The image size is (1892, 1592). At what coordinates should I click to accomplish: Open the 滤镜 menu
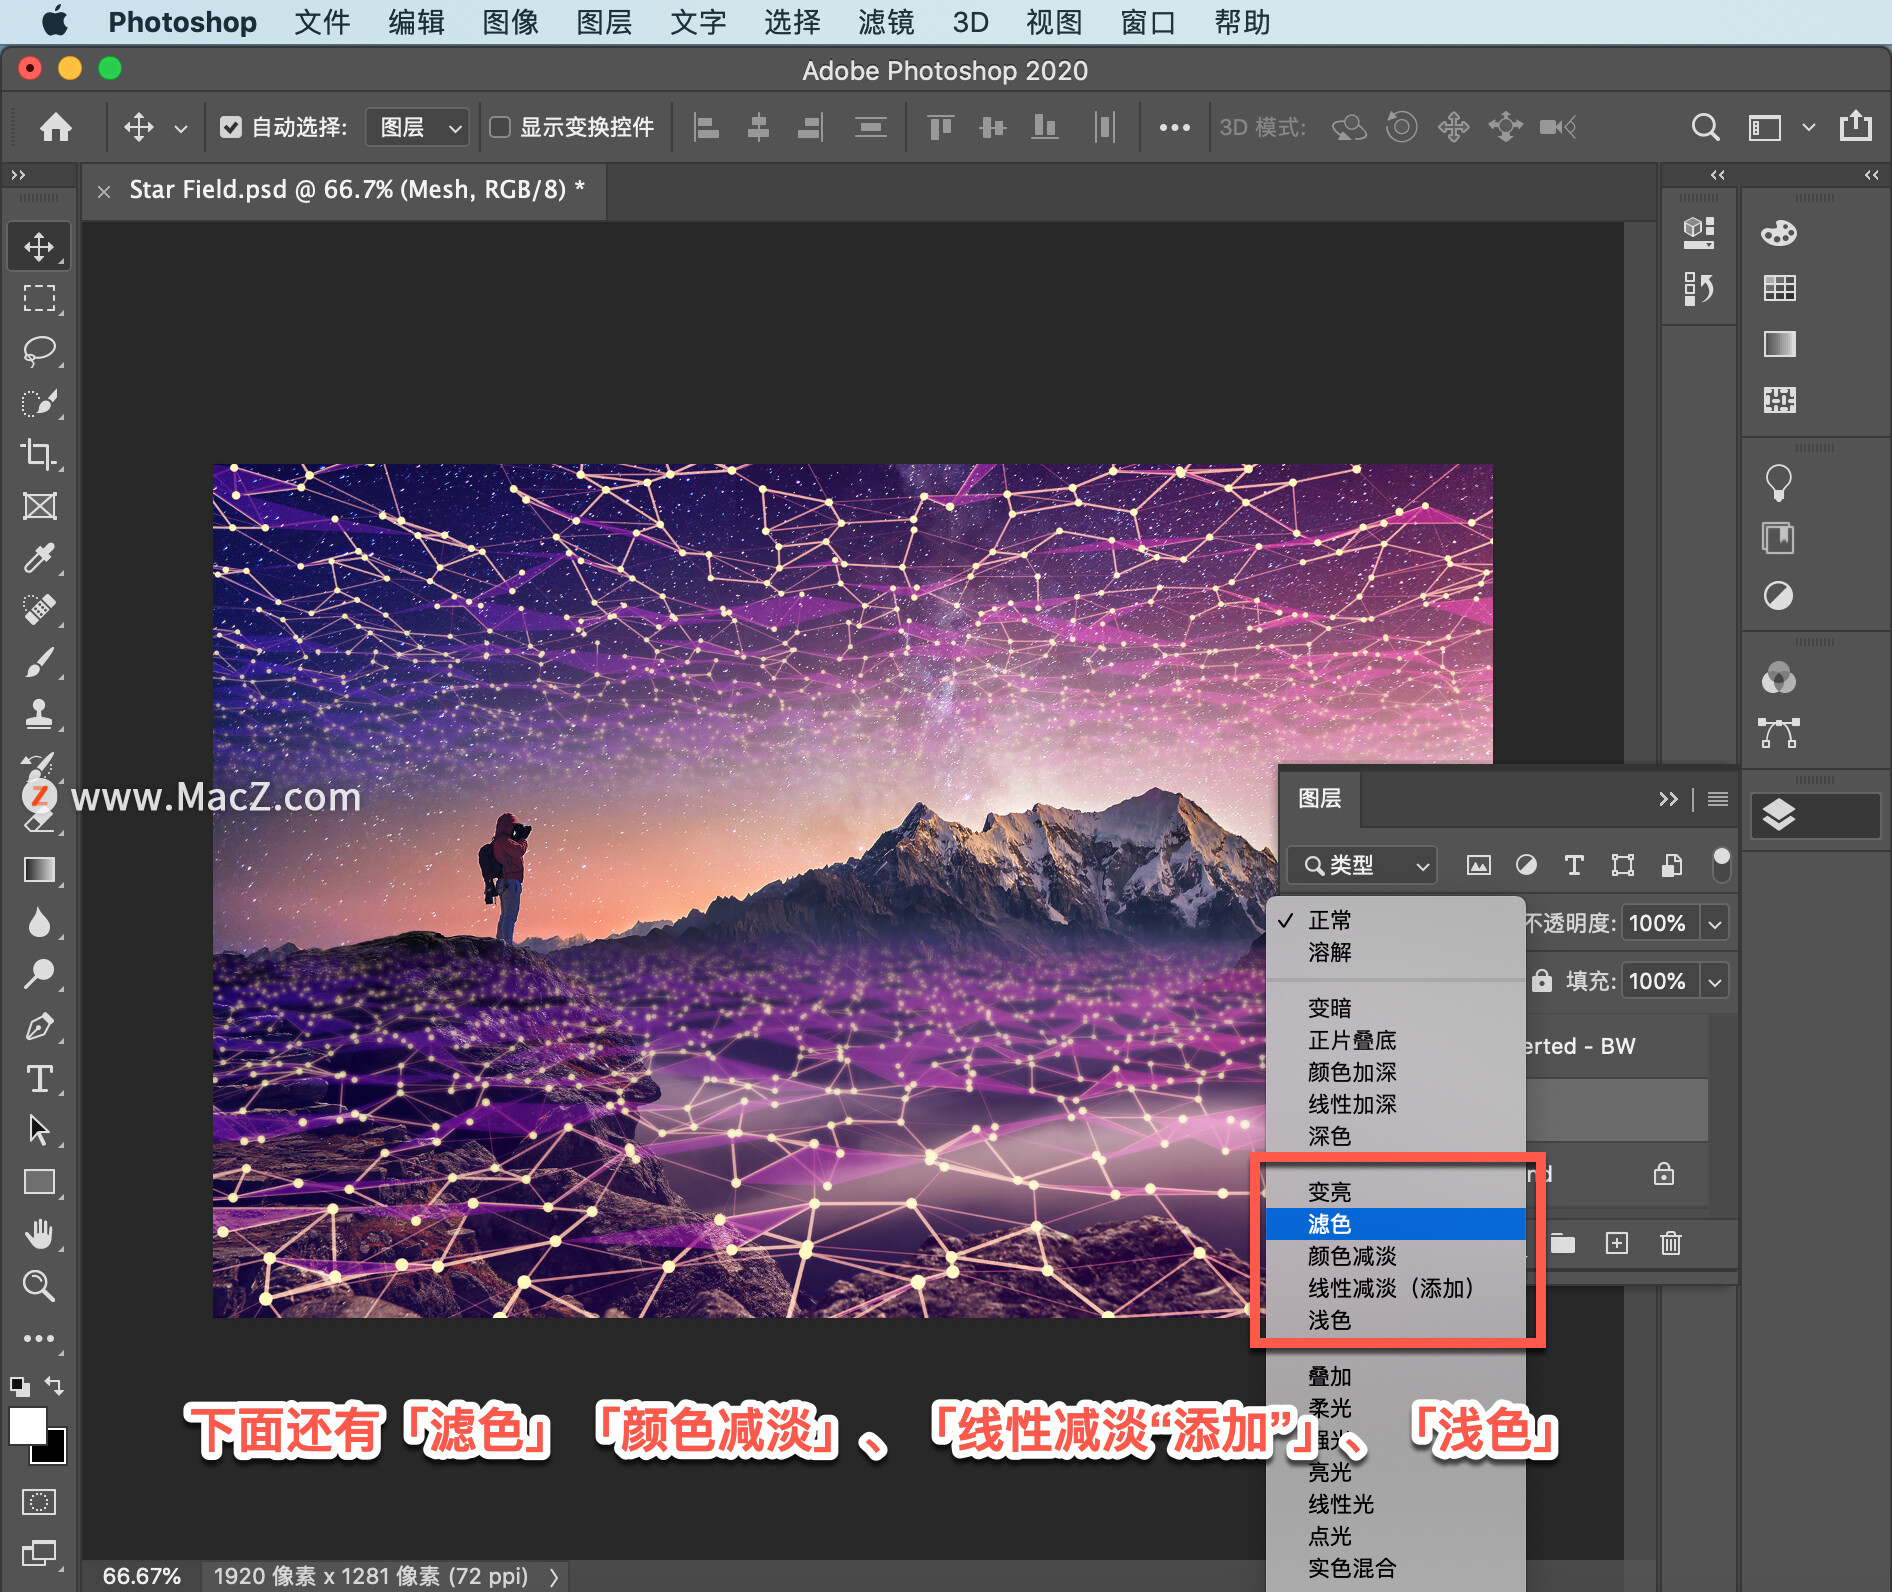pos(885,22)
